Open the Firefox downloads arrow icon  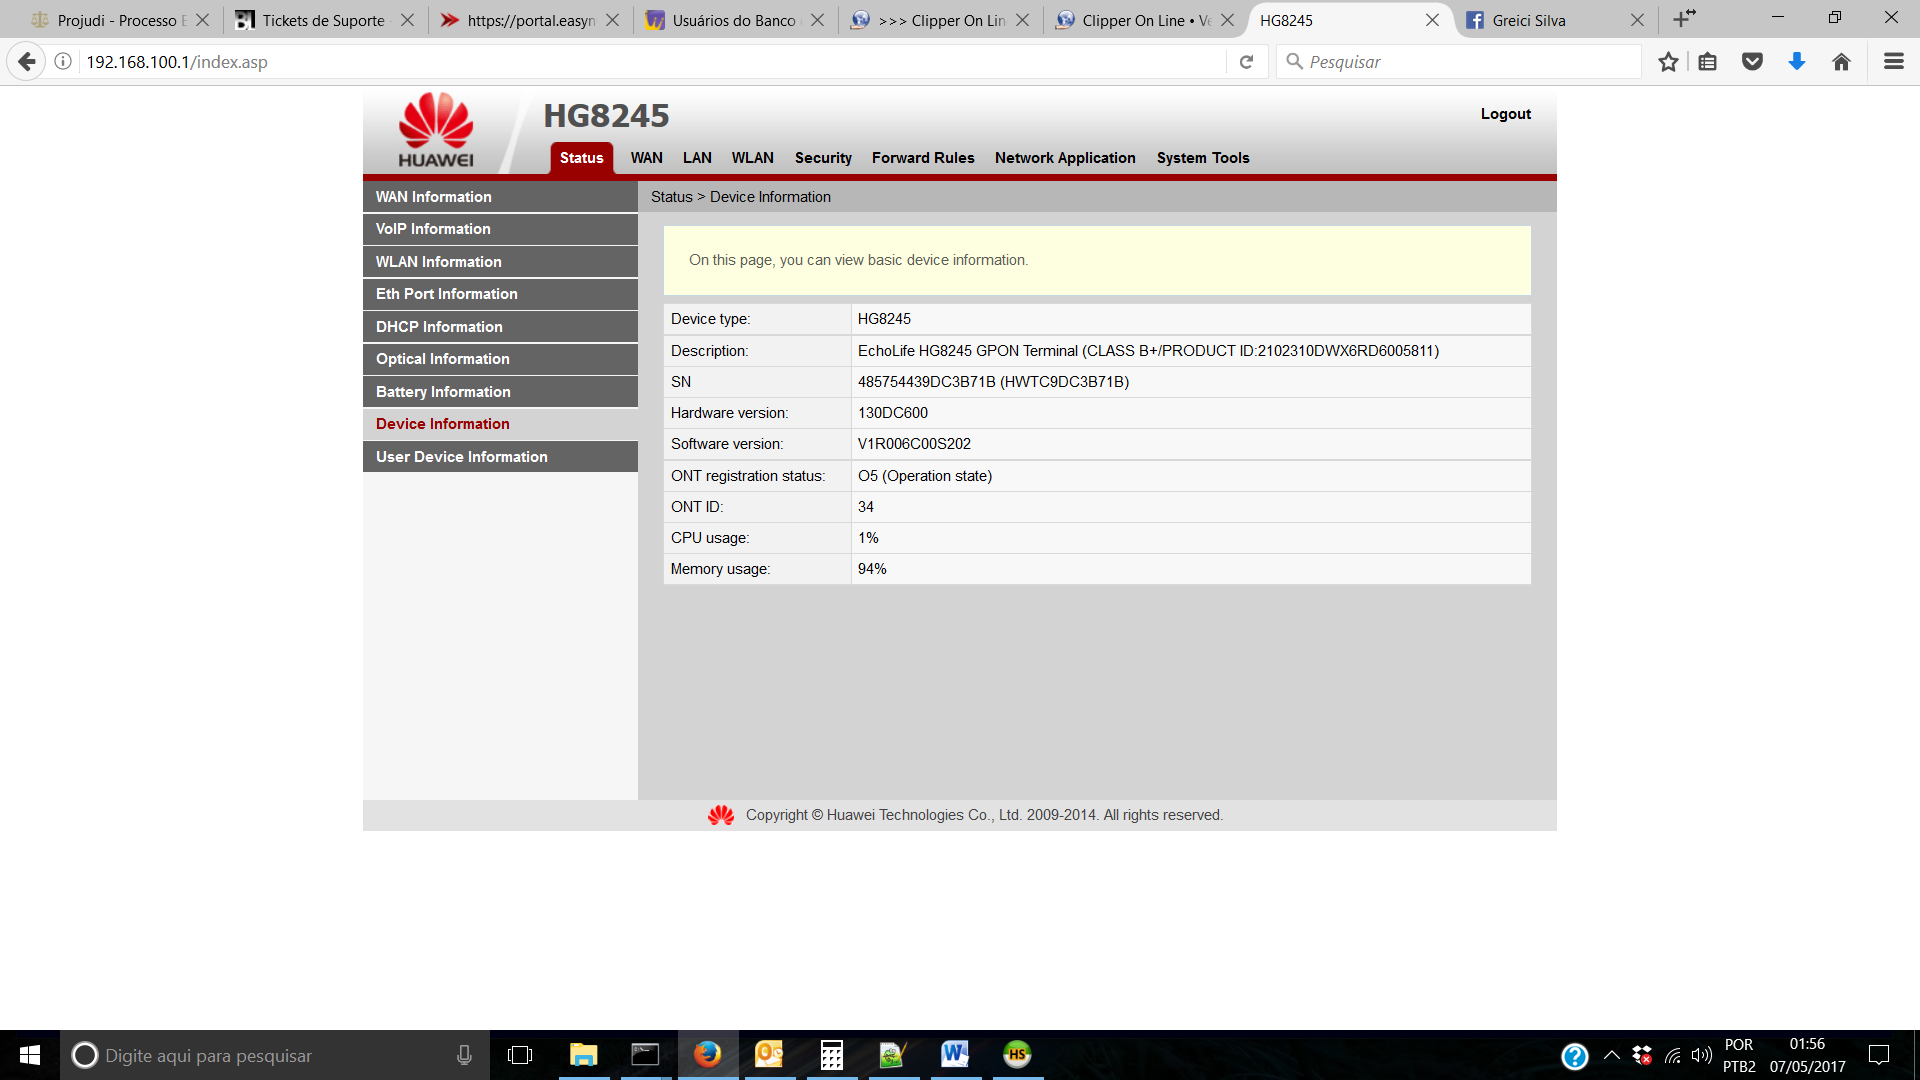[1797, 62]
